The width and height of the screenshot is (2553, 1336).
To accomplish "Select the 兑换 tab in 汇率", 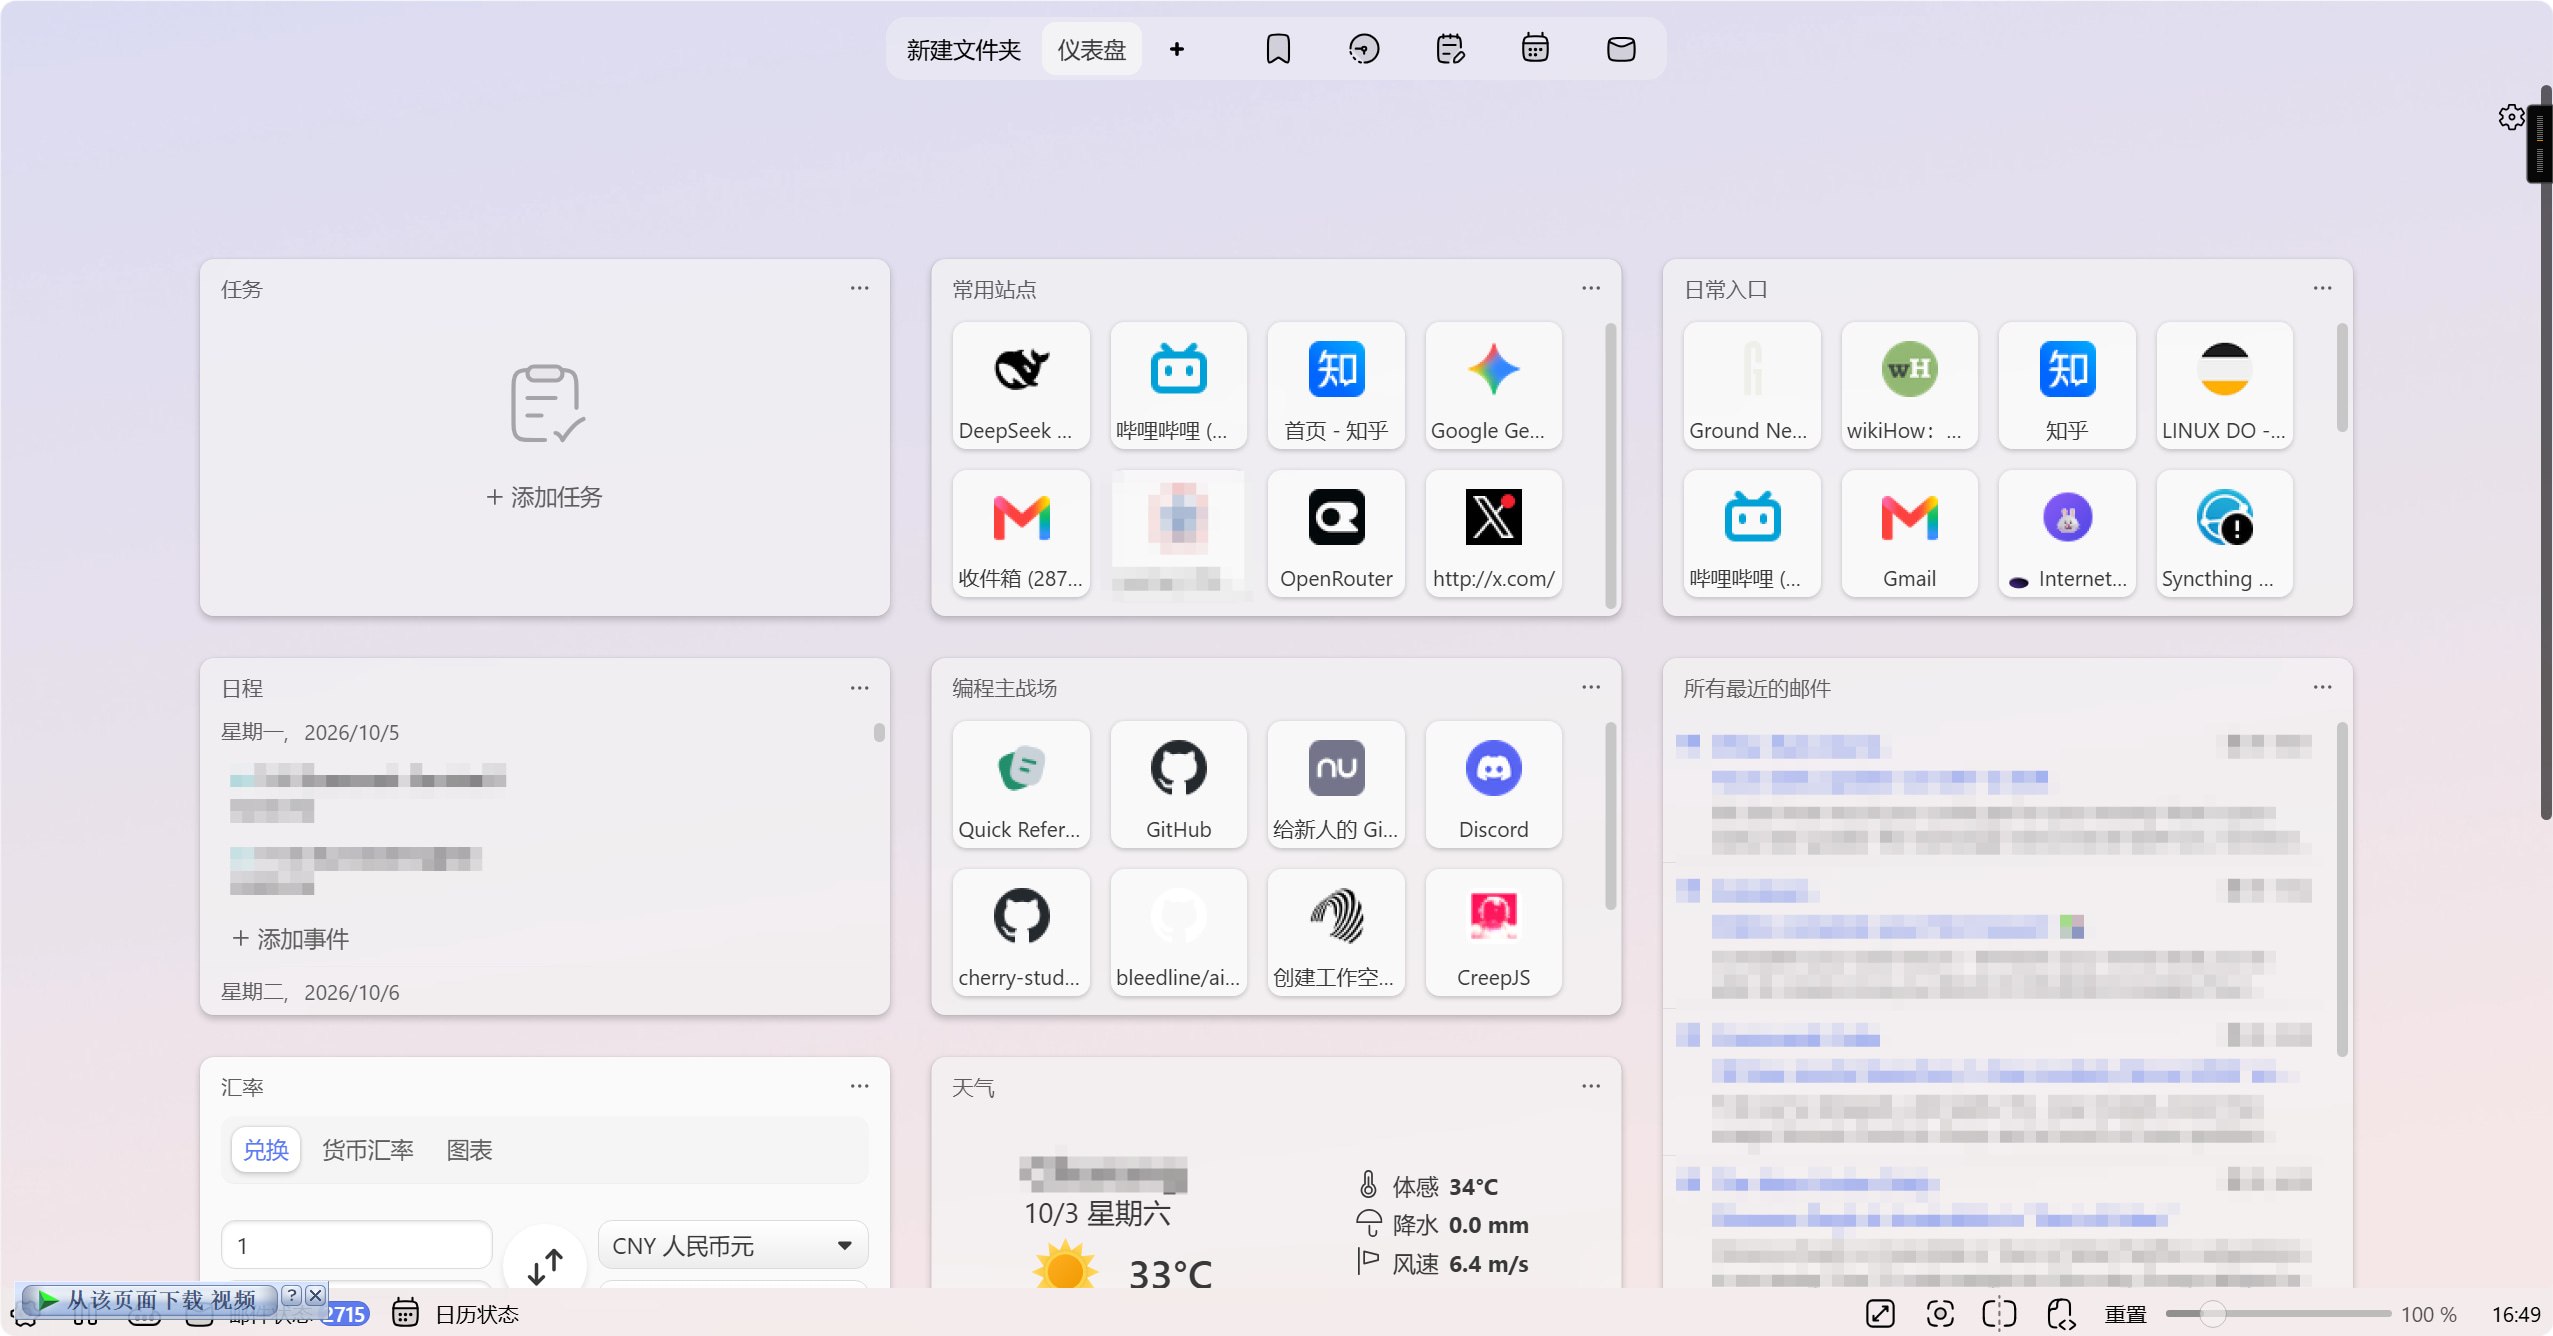I will 266,1150.
